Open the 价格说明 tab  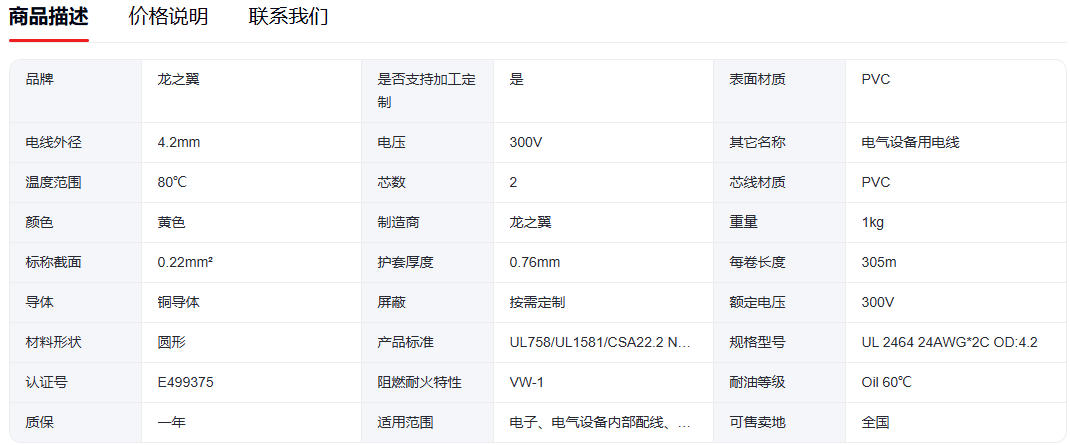click(x=168, y=17)
